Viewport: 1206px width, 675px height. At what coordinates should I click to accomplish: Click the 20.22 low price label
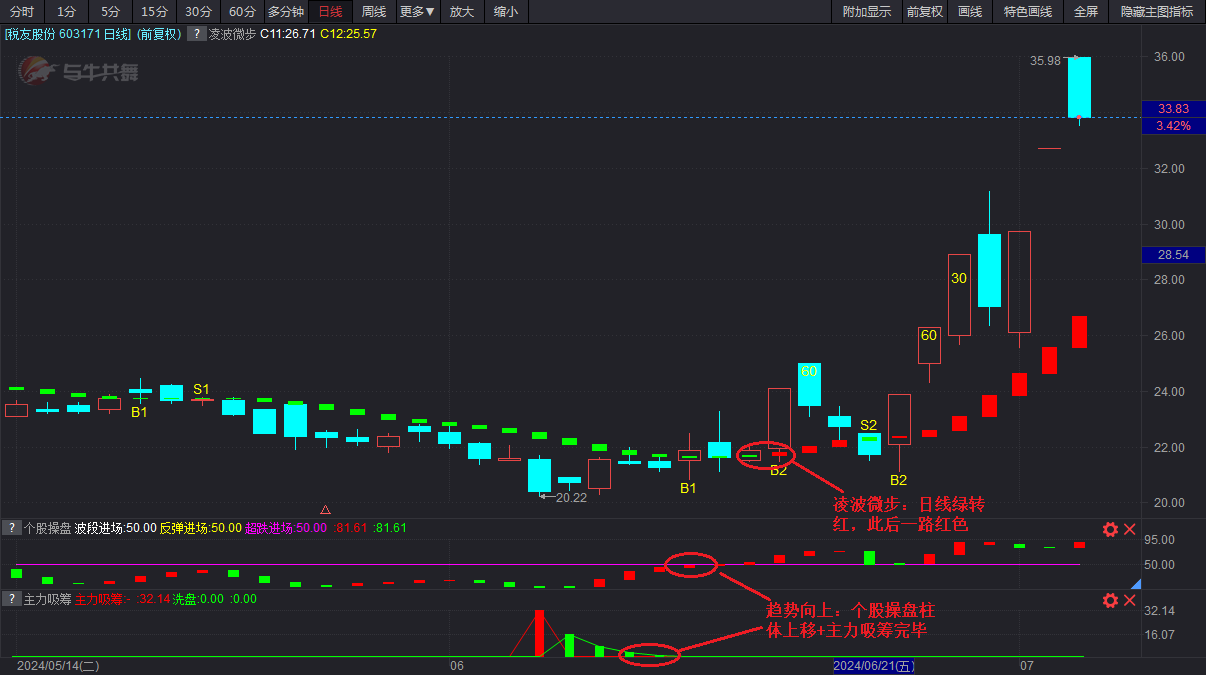coord(571,497)
